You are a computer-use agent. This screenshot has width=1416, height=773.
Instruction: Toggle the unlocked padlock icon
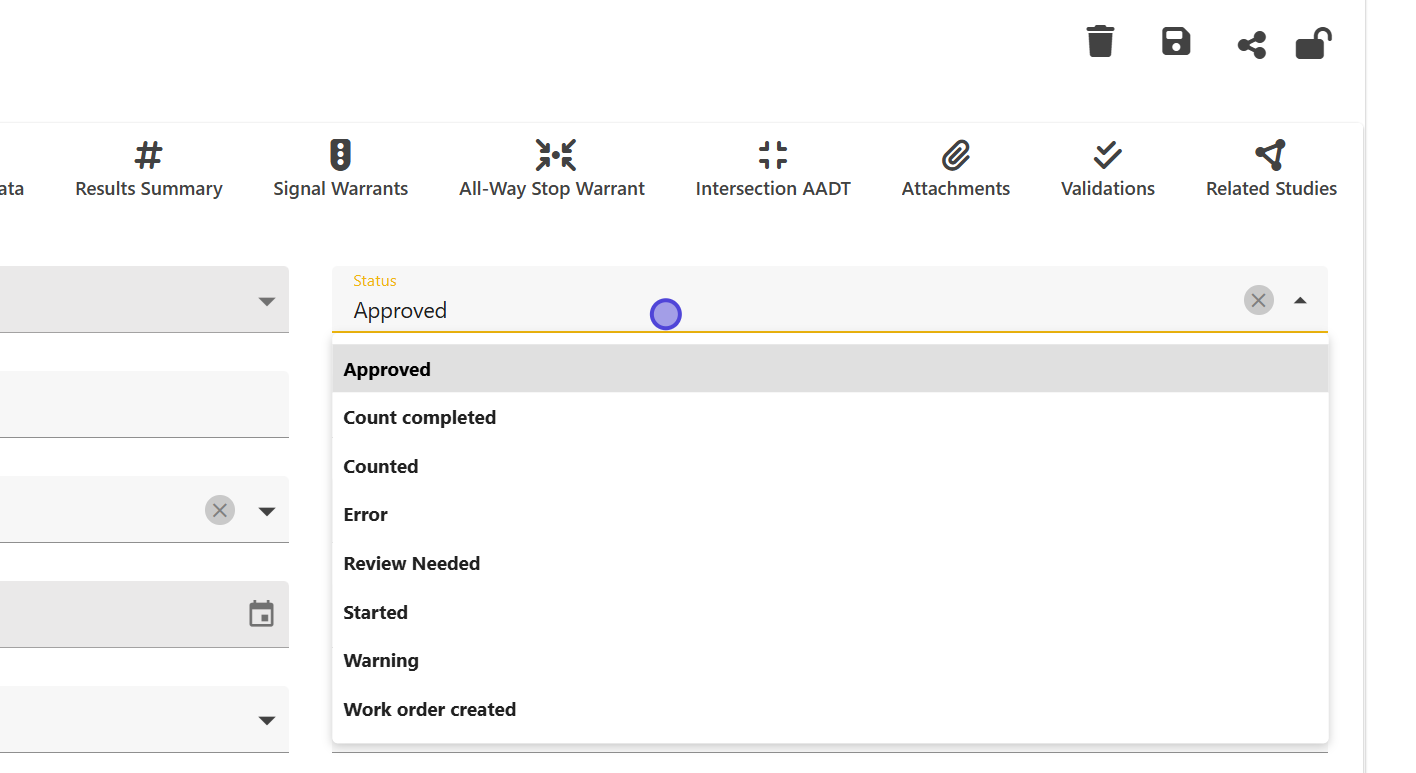point(1313,44)
